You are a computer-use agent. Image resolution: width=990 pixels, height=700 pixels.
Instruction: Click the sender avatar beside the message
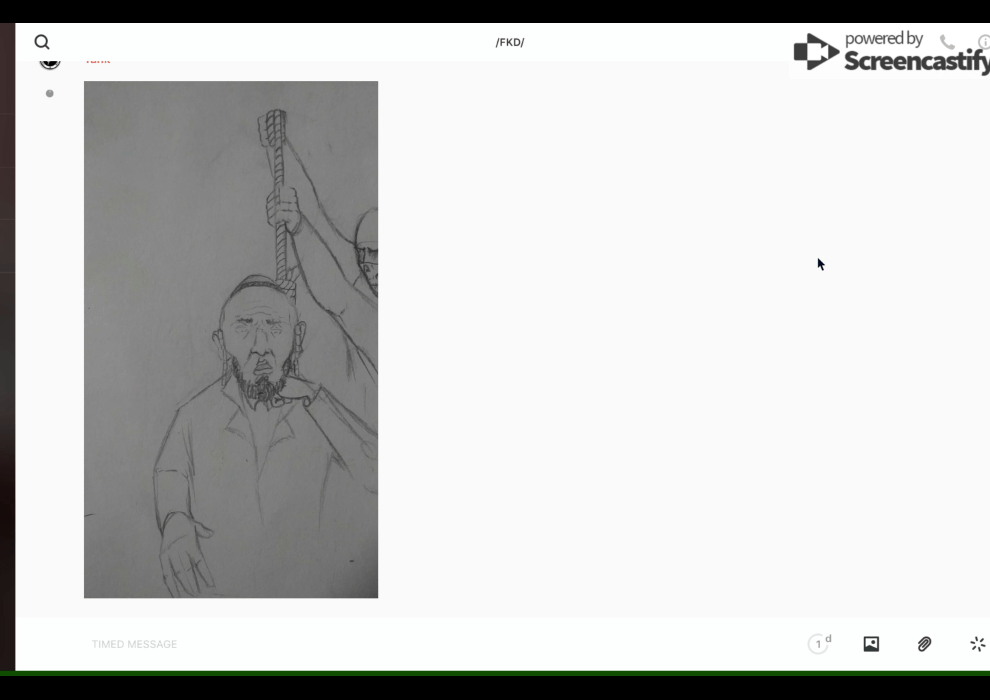[50, 62]
